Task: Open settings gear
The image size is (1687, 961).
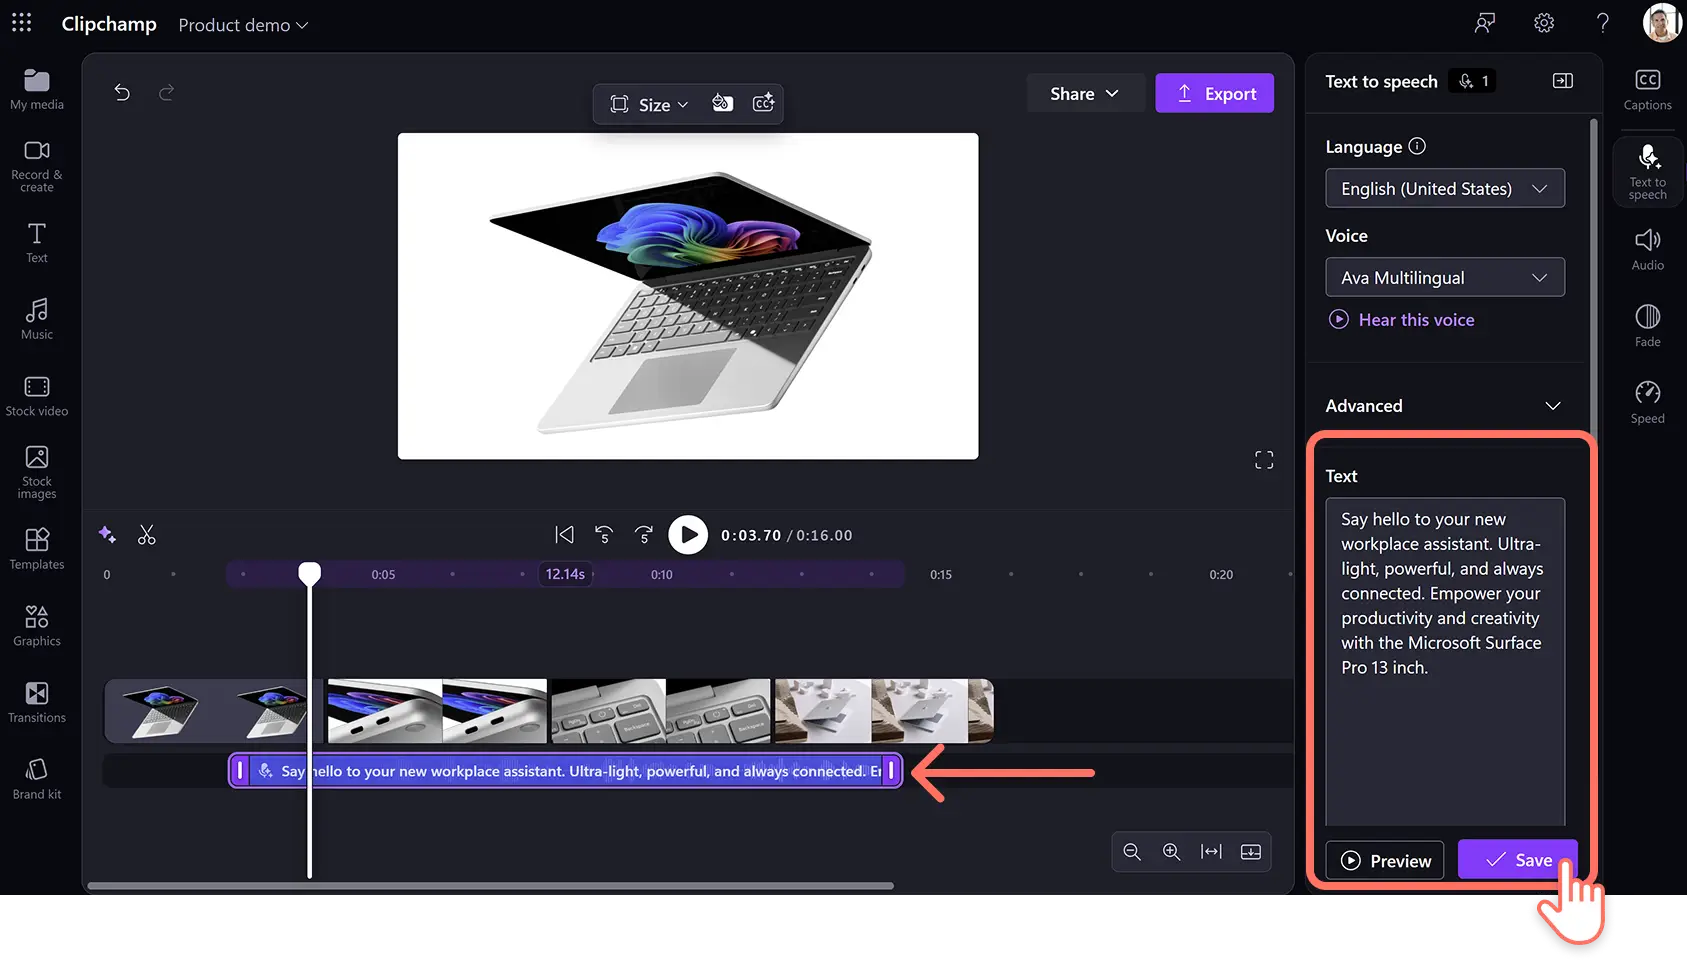Action: (1544, 23)
